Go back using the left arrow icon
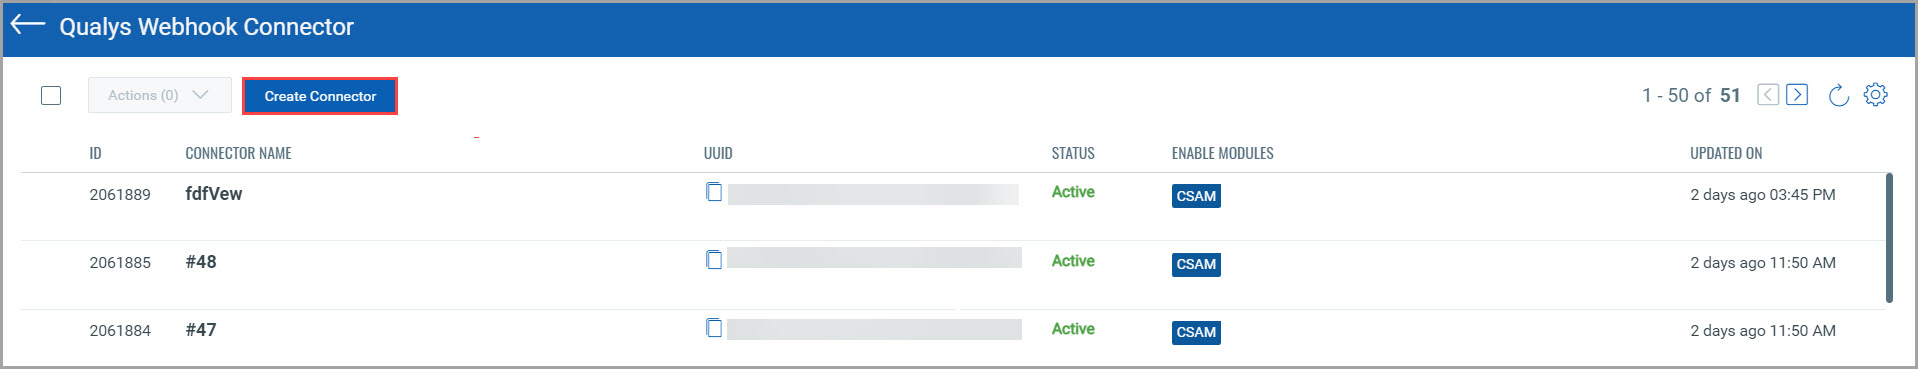The height and width of the screenshot is (369, 1918). pos(28,25)
